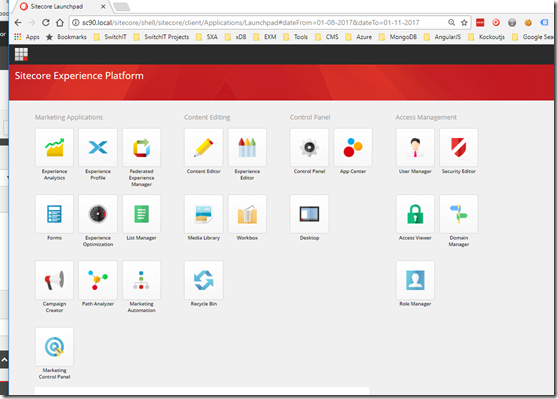558x399 pixels.
Task: Launch the Sitecore Desktop
Action: (x=309, y=214)
